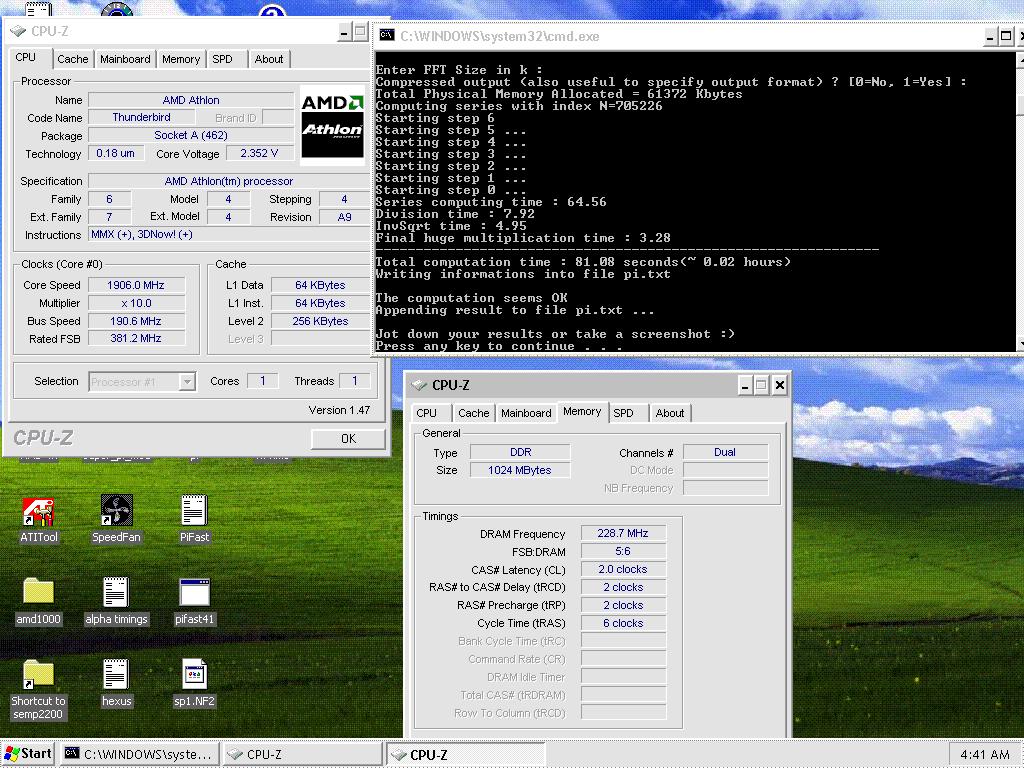Click the Revision value A9
The height and width of the screenshot is (768, 1024).
(344, 217)
